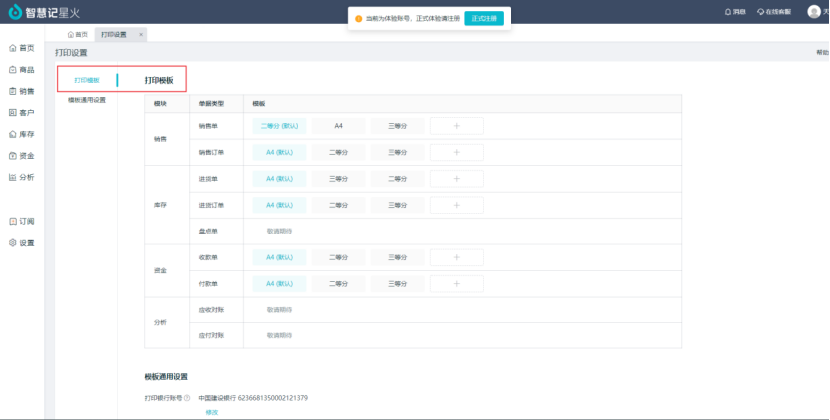Select A4 (默认) template for 付款单

pos(279,284)
